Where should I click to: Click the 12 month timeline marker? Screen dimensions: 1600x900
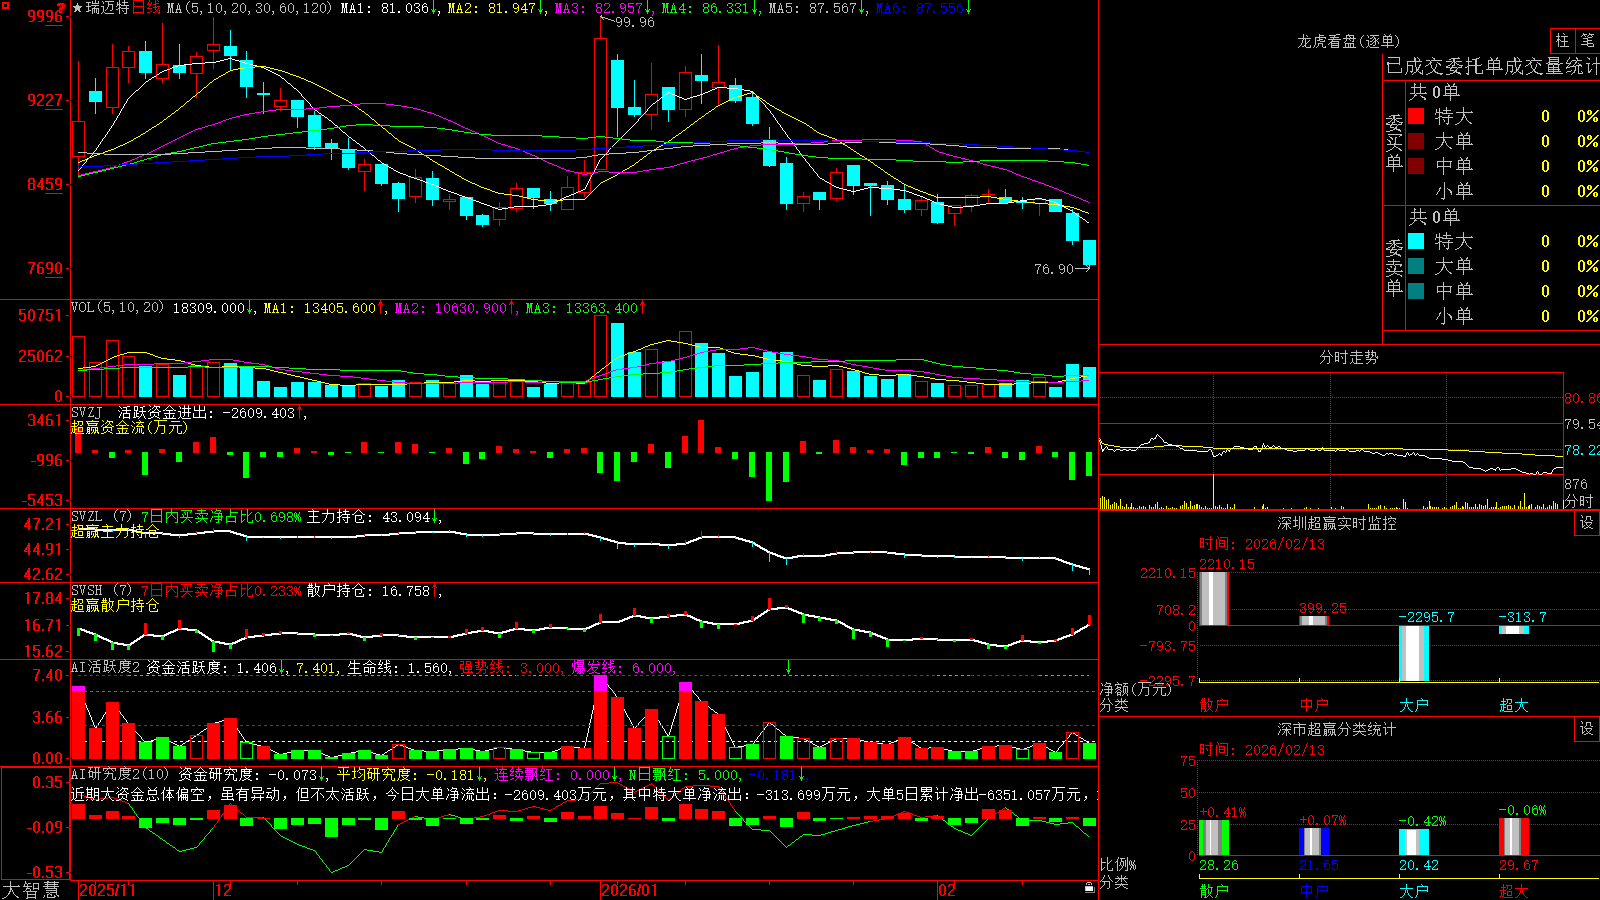tap(224, 890)
